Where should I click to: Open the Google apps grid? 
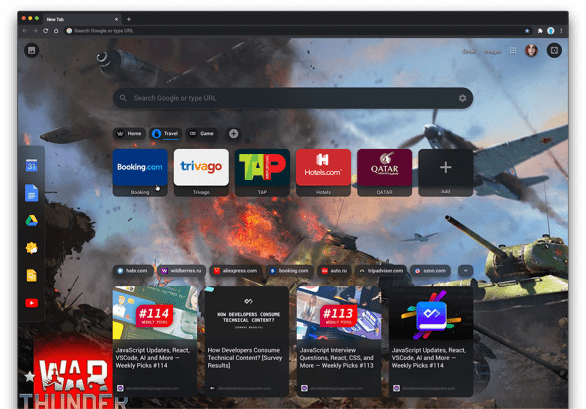(x=513, y=50)
